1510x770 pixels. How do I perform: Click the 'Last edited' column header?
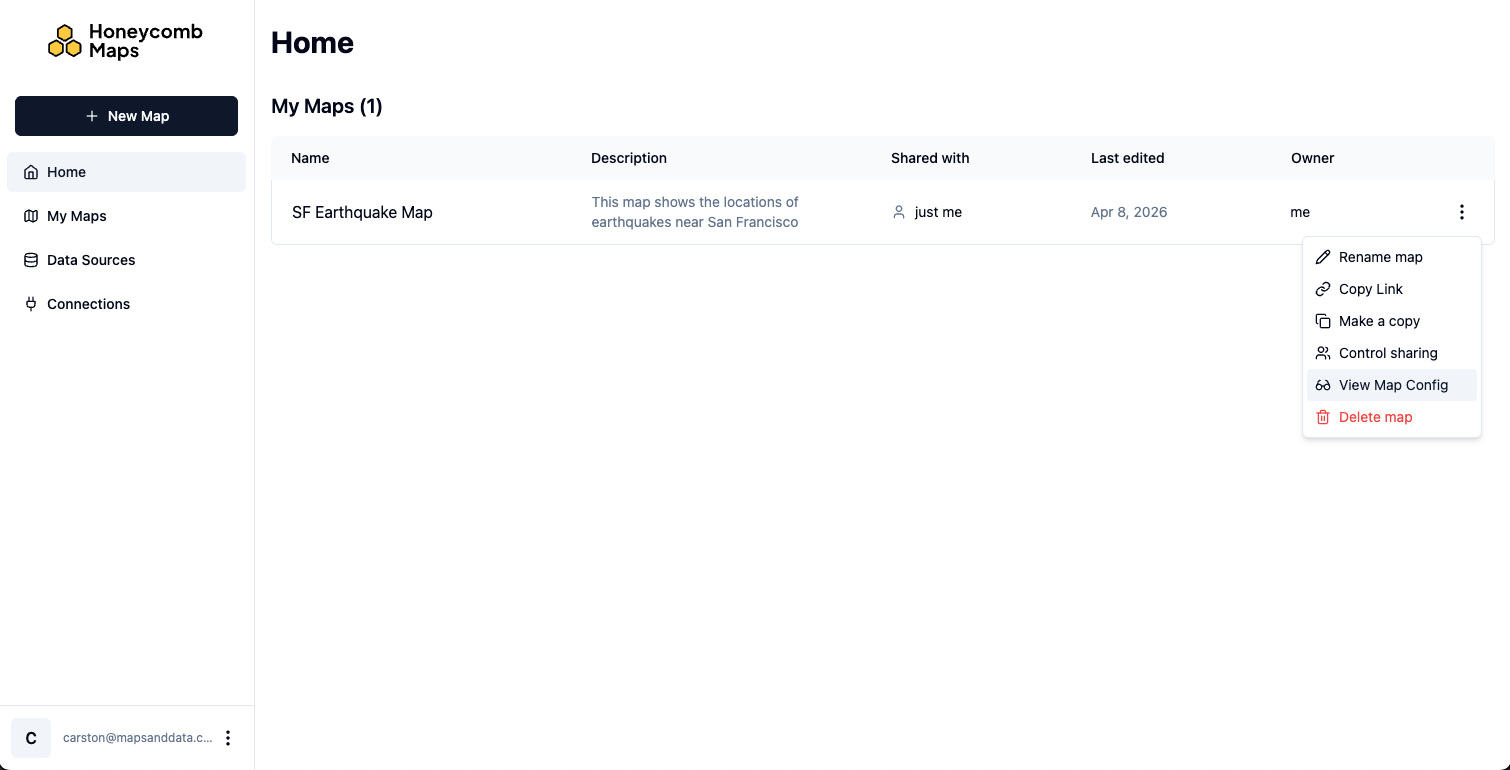click(x=1128, y=158)
